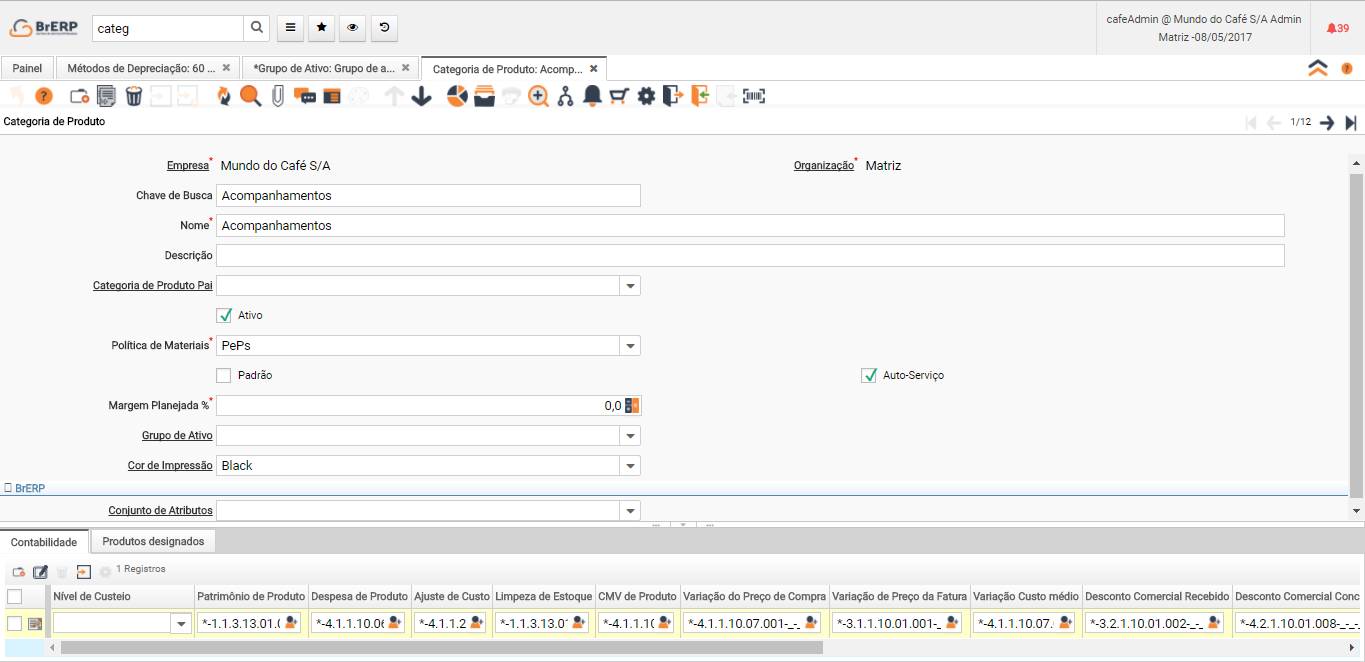Open Grupo de Ativo dropdown

pos(630,436)
